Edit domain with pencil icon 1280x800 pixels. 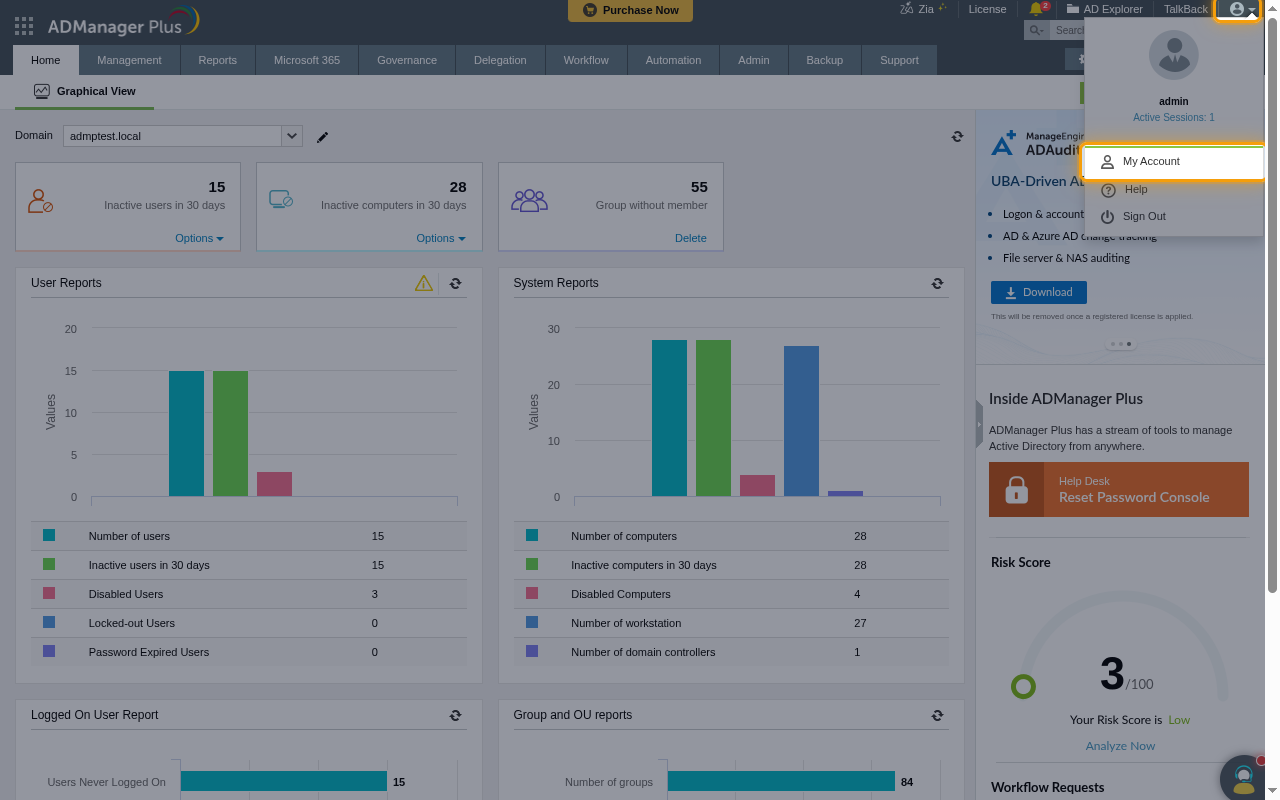[322, 137]
